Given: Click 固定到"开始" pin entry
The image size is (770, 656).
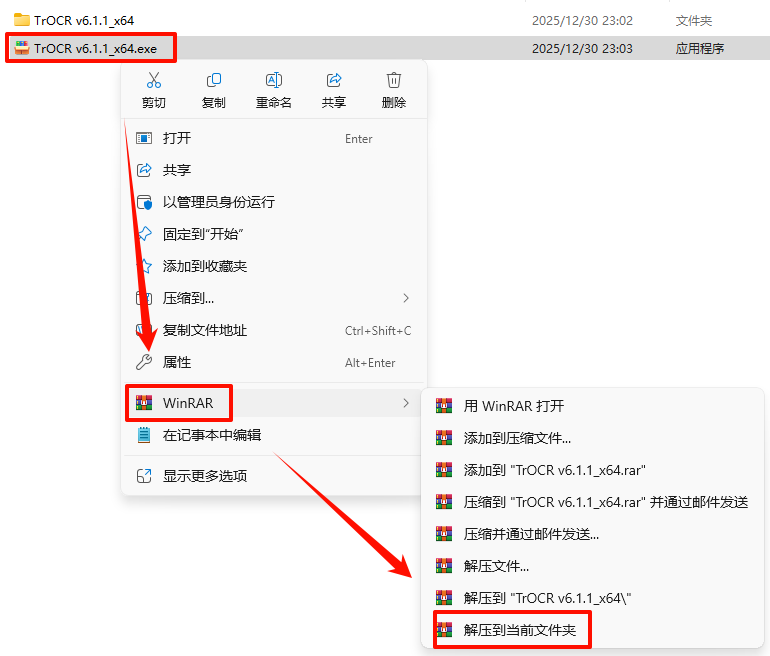Looking at the screenshot, I should 274,234.
